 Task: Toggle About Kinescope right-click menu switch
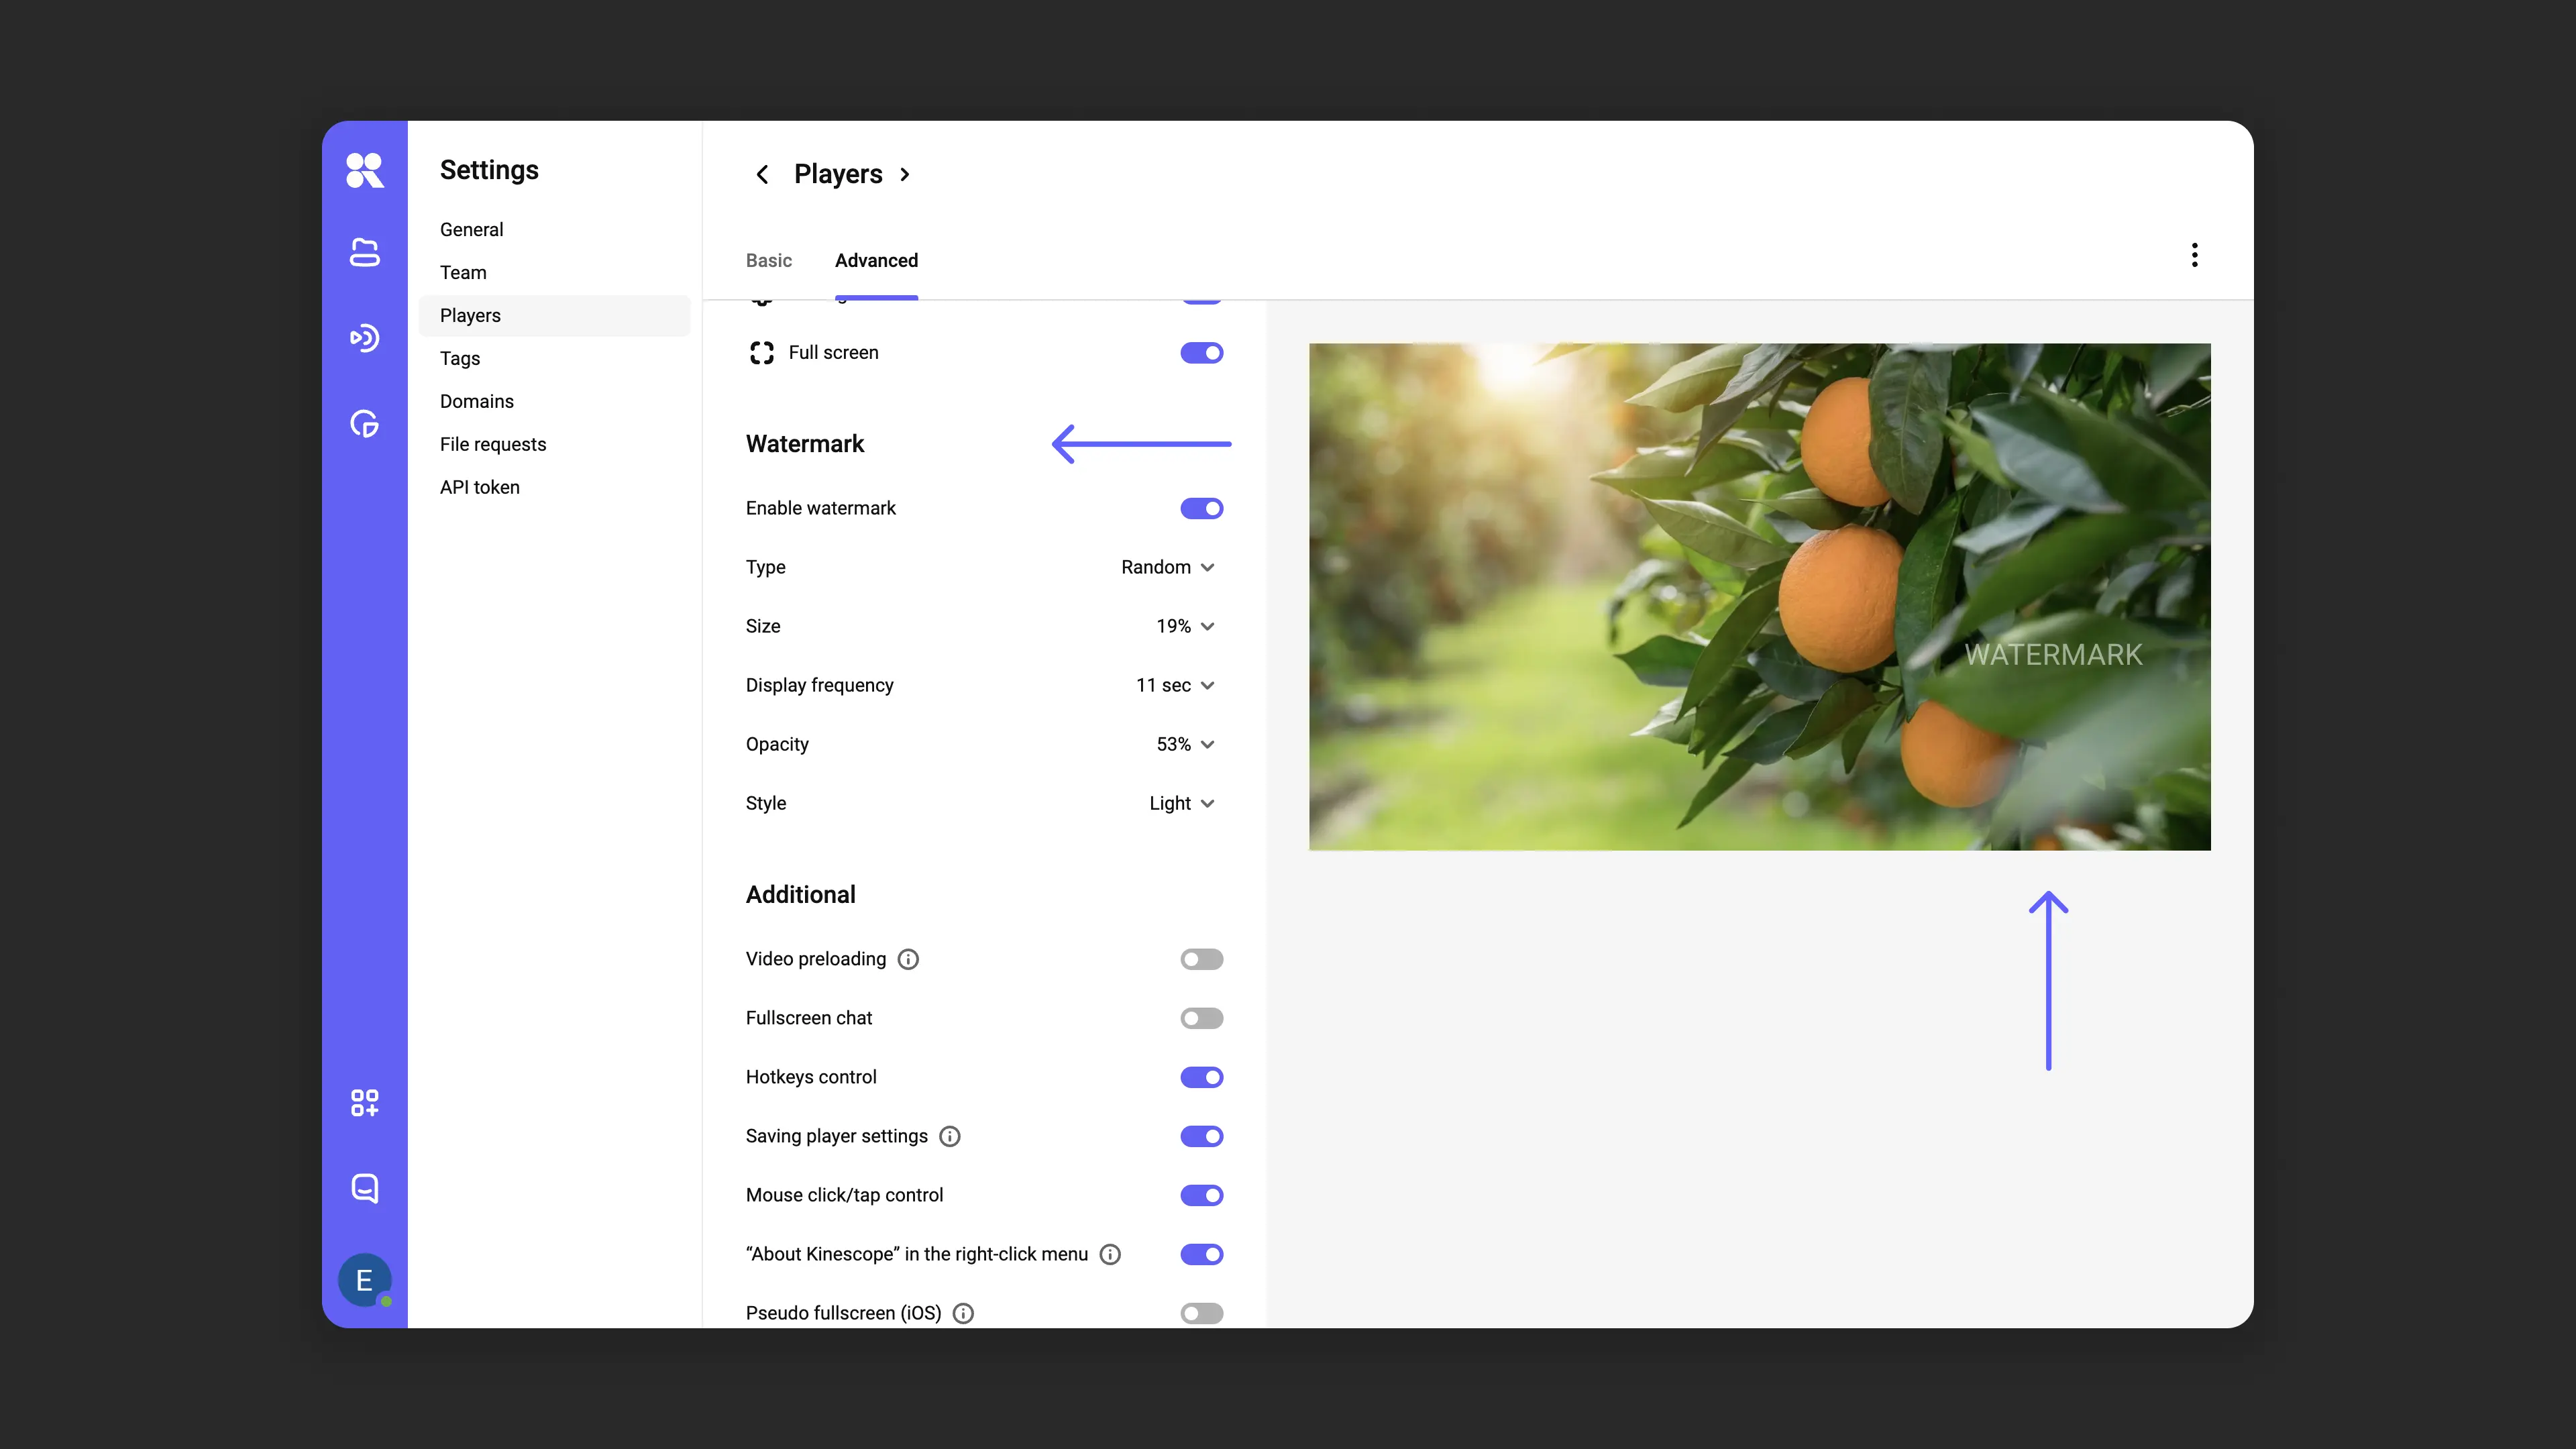pyautogui.click(x=1201, y=1254)
